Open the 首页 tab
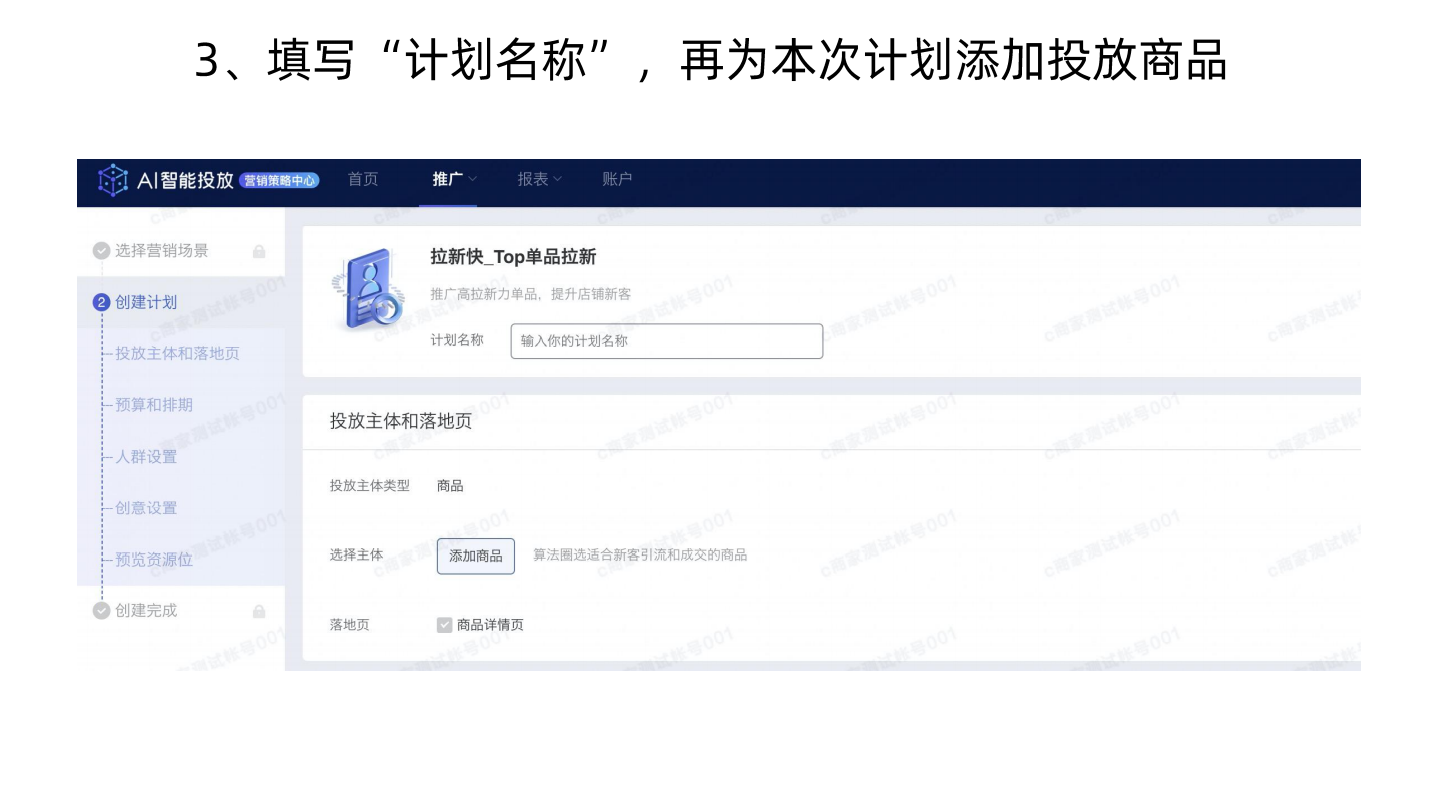This screenshot has height=798, width=1454. tap(363, 179)
